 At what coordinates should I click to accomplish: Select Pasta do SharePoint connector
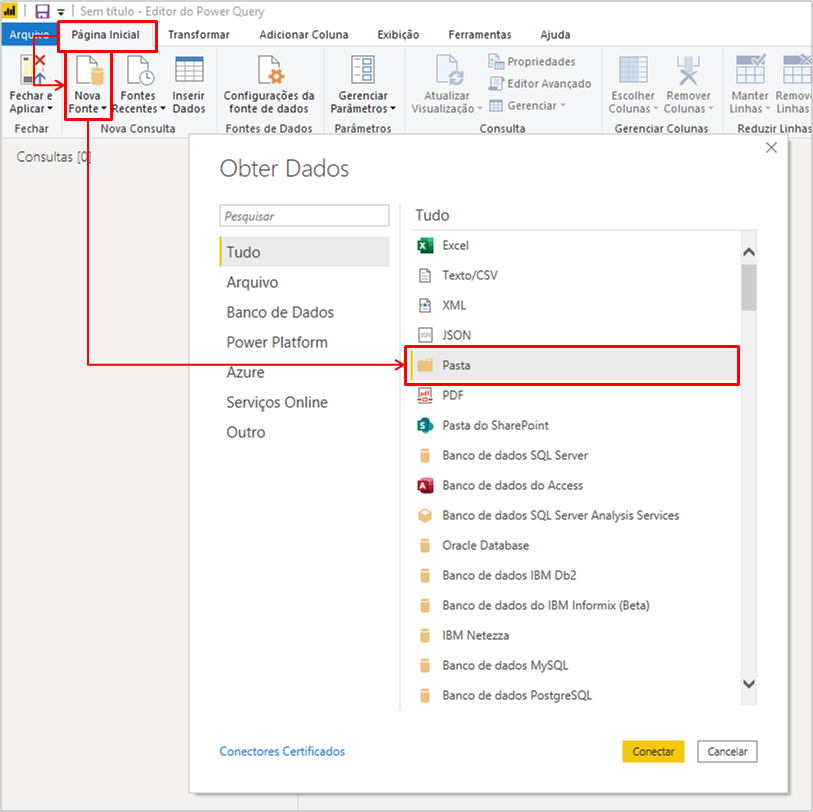495,425
